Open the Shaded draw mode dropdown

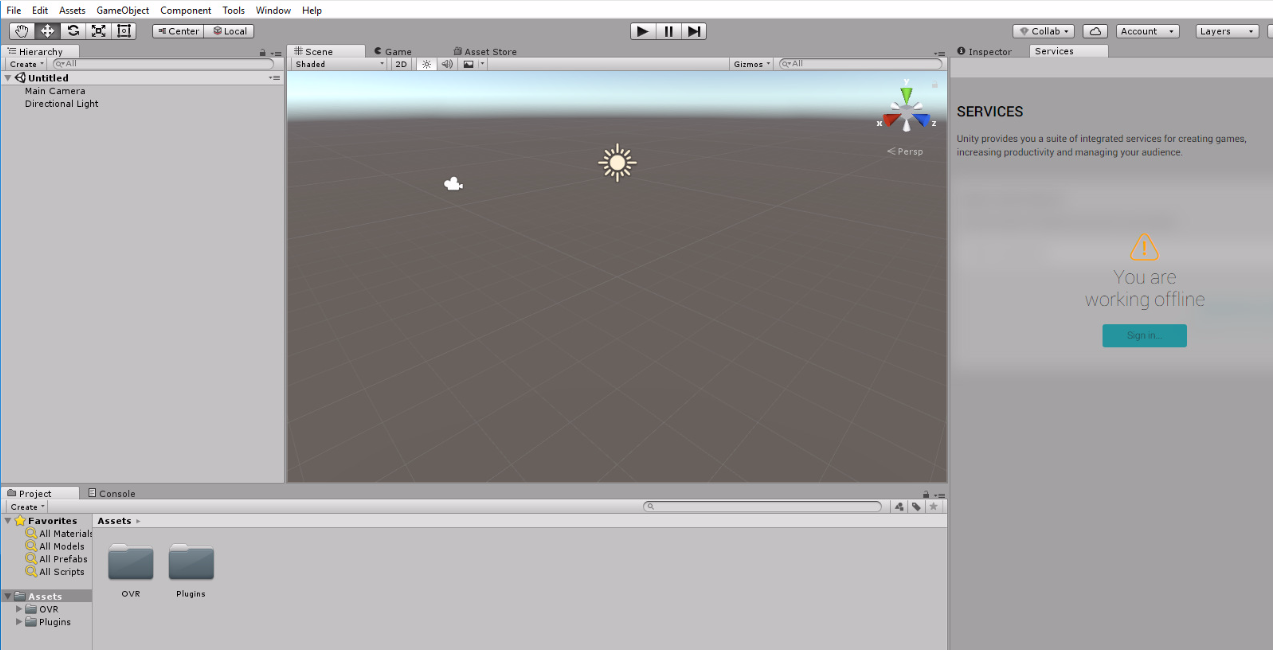337,63
